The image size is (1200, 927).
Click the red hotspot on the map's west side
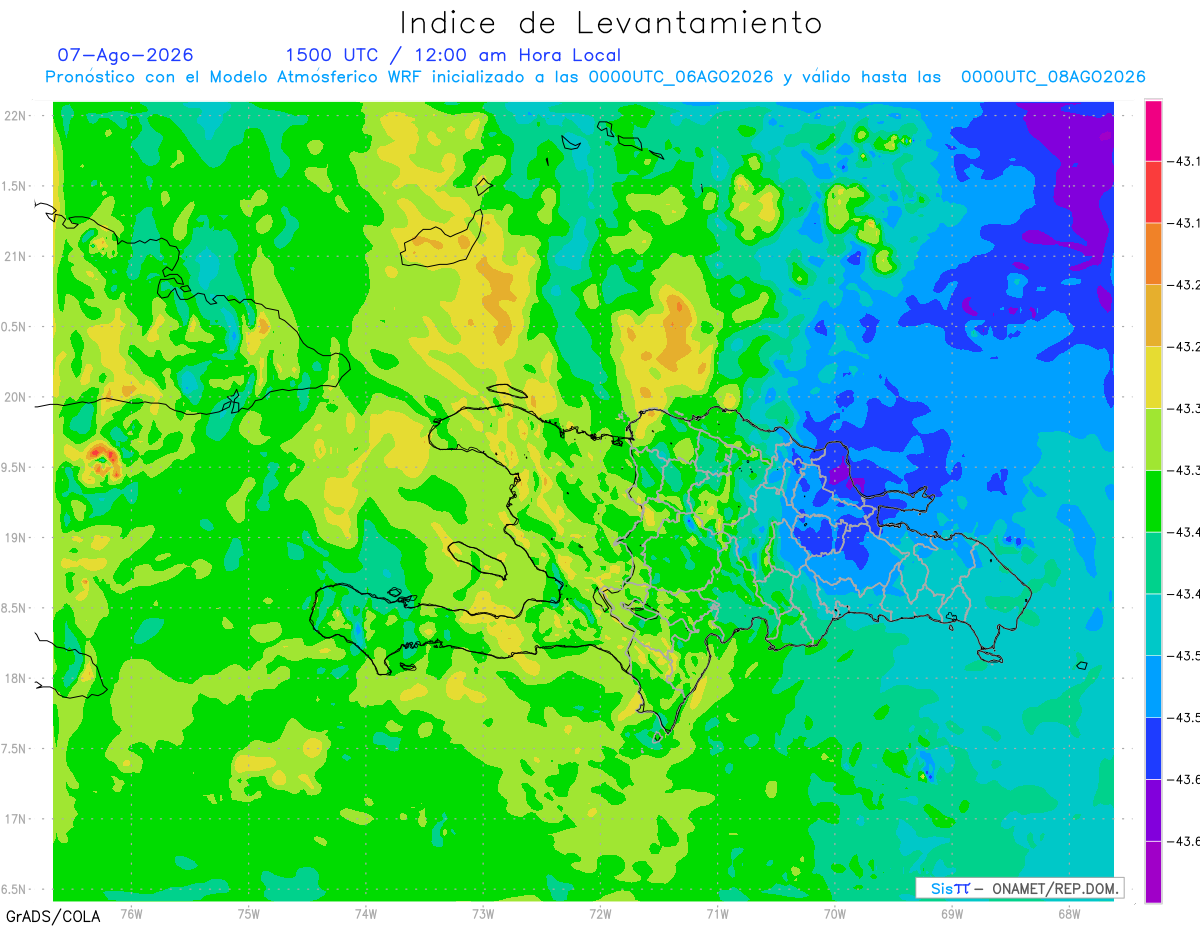point(103,459)
